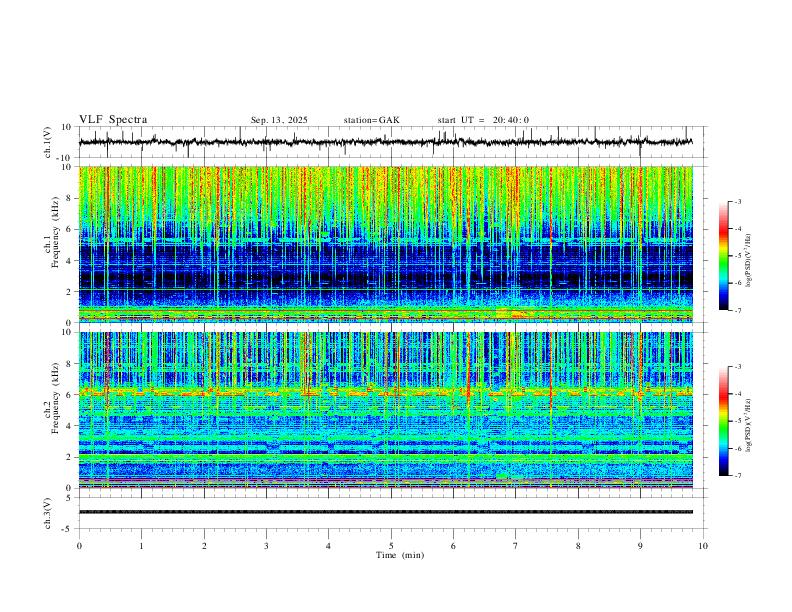Click the ch.2 bright band near 6 kHz
Screen dimensions: 792x612
(x=385, y=392)
